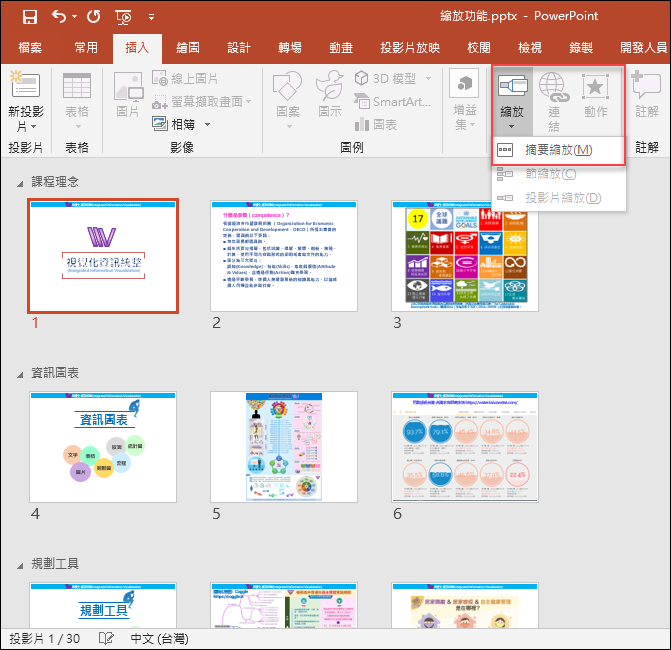Collapse the 資訊圖表 section
Screen dimensions: 671x650
pyautogui.click(x=20, y=375)
